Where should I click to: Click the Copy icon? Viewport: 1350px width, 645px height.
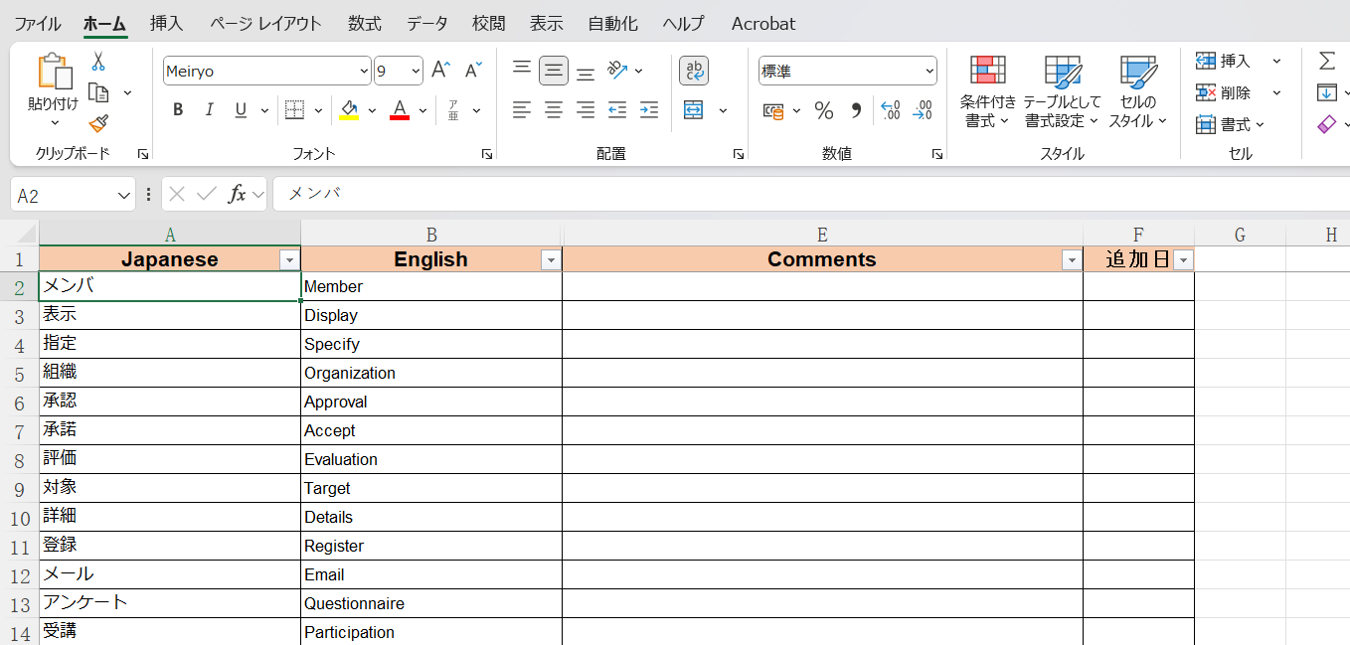[98, 93]
